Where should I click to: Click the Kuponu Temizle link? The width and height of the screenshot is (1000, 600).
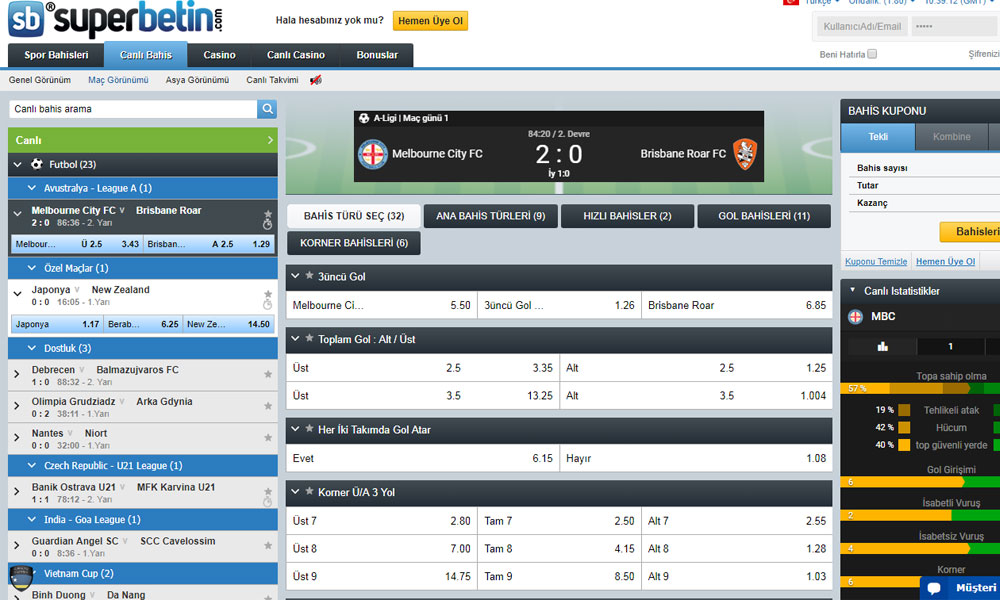876,261
